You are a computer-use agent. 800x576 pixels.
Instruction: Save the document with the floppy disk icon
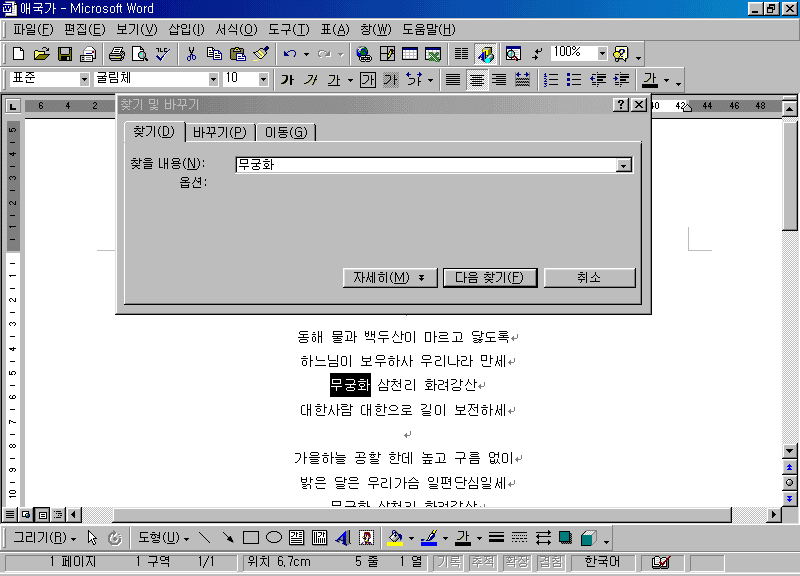[65, 54]
